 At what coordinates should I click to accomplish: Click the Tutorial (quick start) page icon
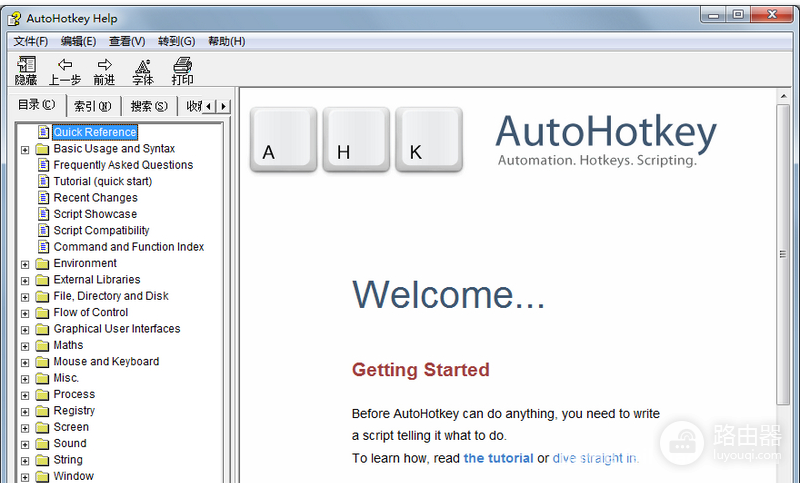tap(44, 181)
